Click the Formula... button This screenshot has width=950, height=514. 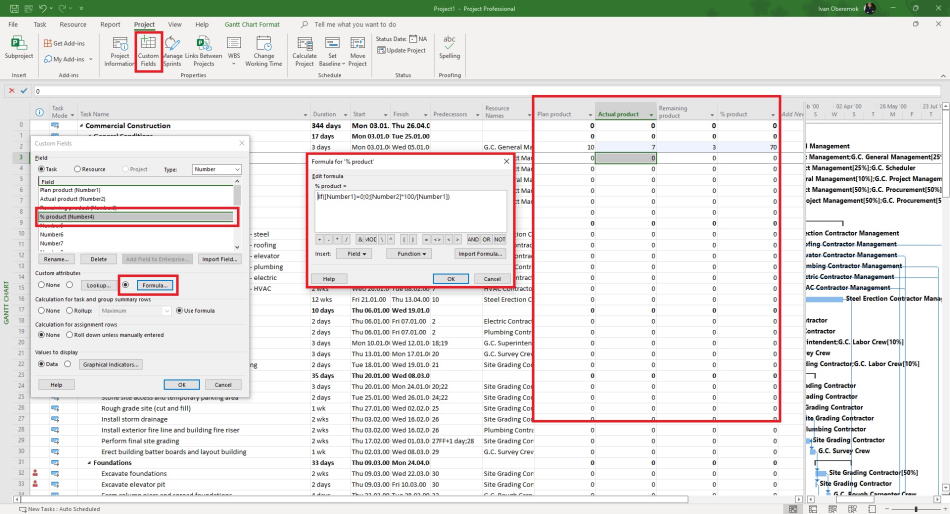pos(154,285)
